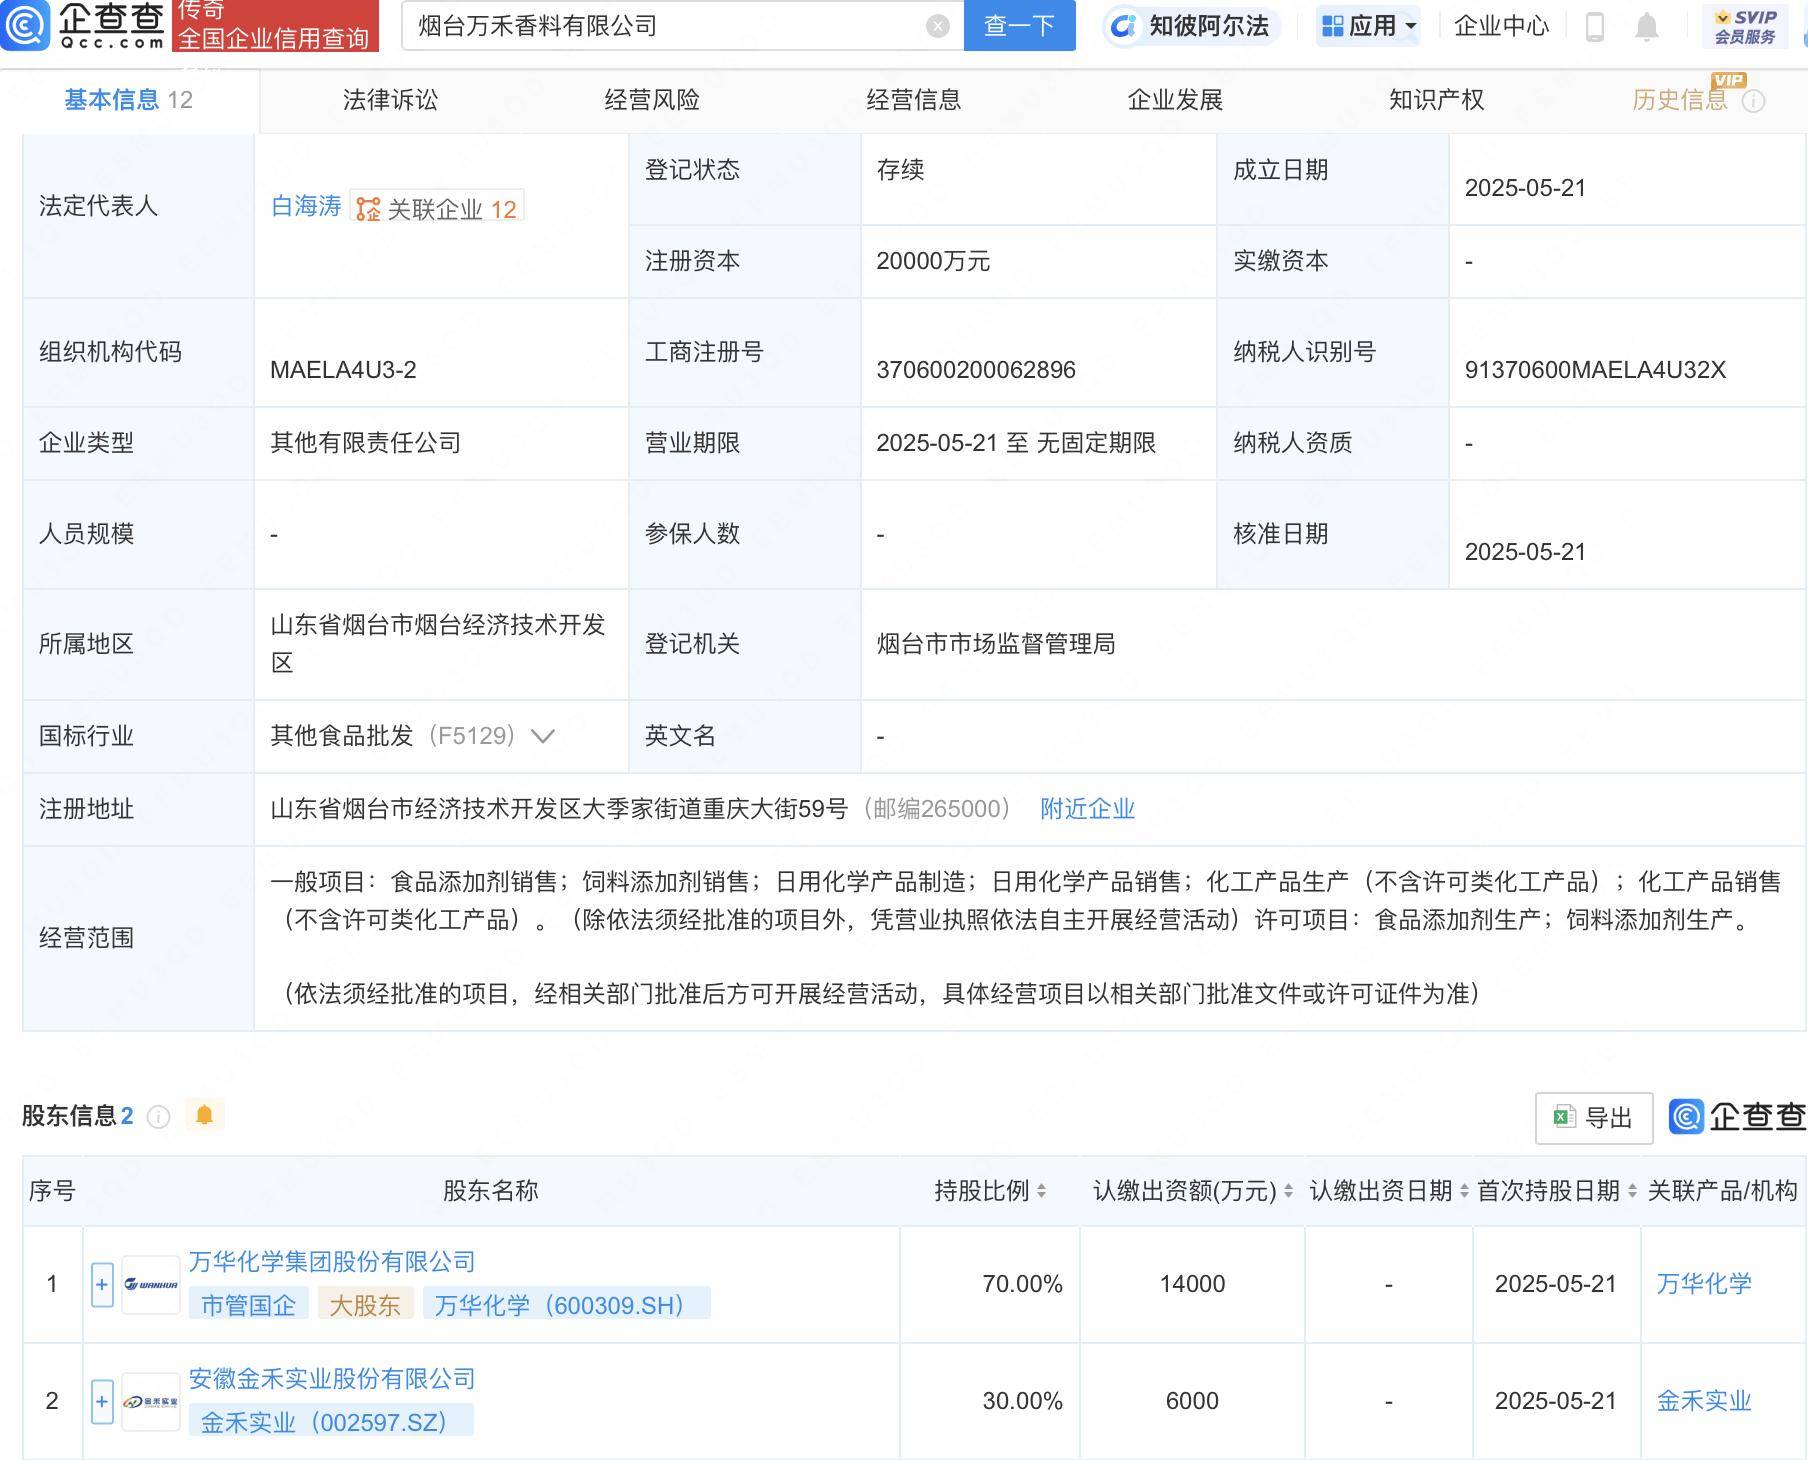This screenshot has height=1460, width=1808.
Task: Toggle shareholder change alert bell
Action: pyautogui.click(x=205, y=1115)
